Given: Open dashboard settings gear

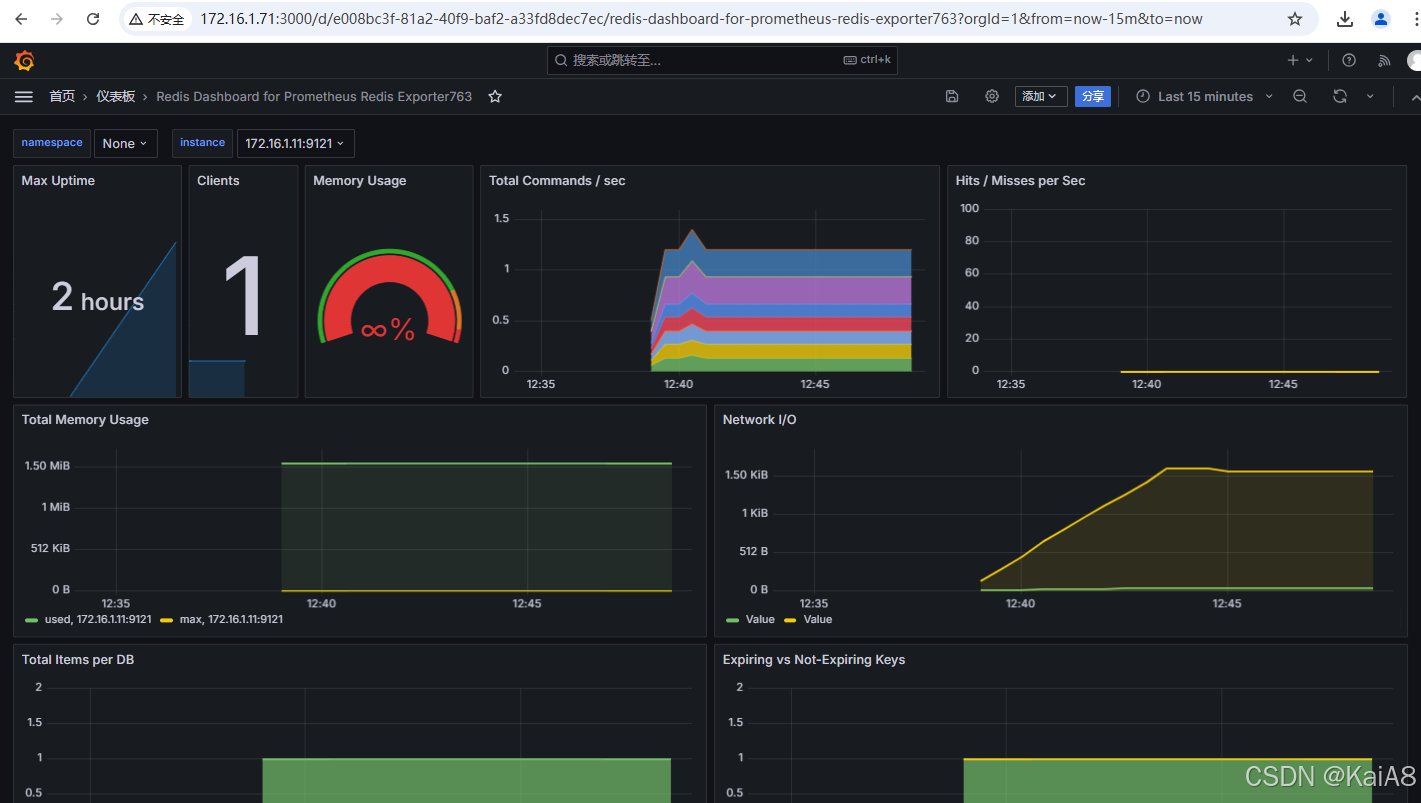Looking at the screenshot, I should pos(992,97).
